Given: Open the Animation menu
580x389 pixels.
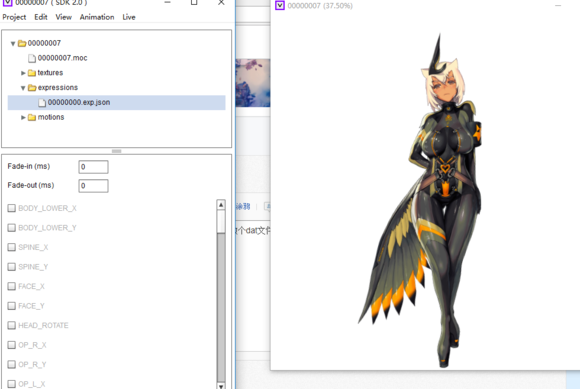Looking at the screenshot, I should (x=97, y=17).
